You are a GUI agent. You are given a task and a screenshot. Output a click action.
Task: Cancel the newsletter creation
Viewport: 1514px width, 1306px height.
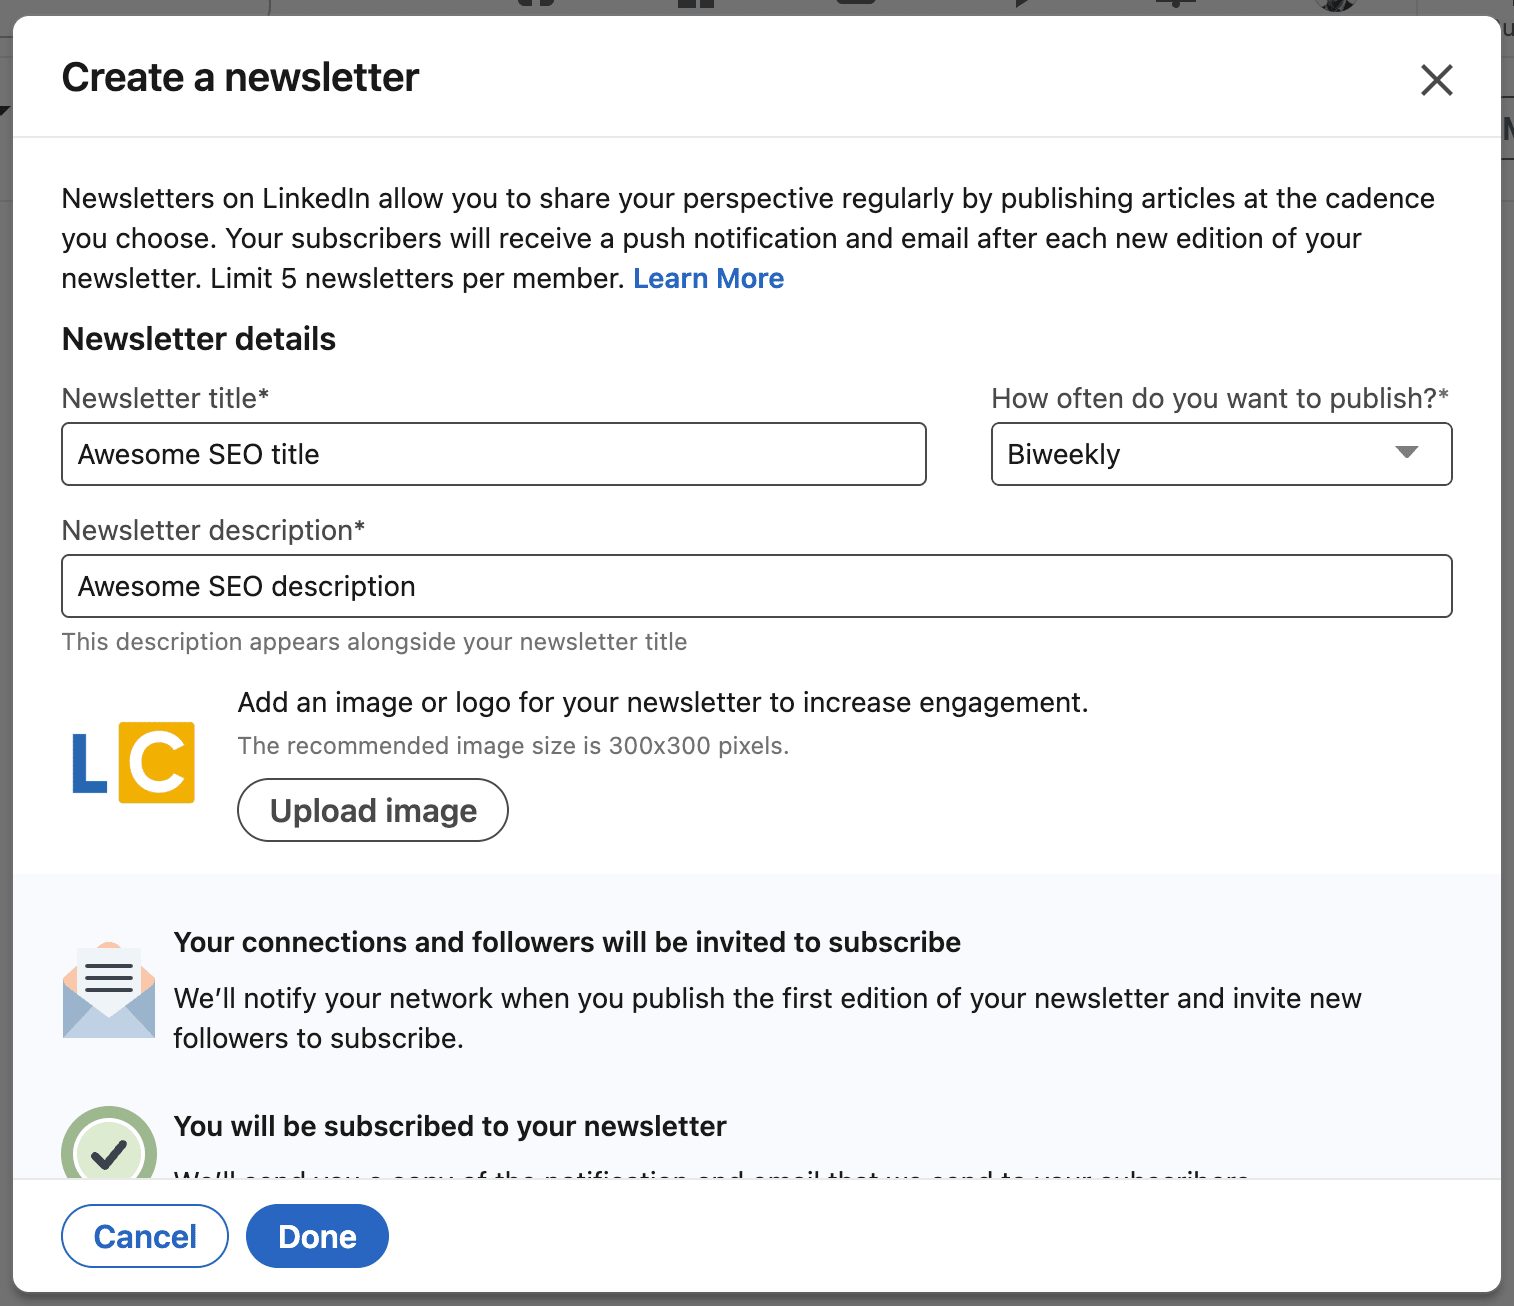145,1236
